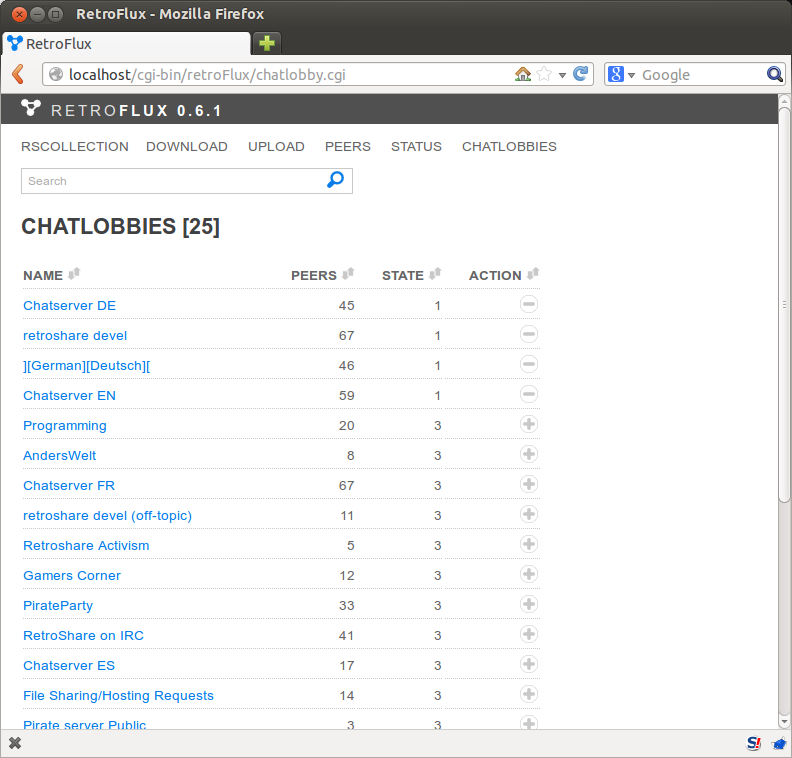This screenshot has width=792, height=758.
Task: Bookmark this page with the star icon
Action: pyautogui.click(x=544, y=74)
